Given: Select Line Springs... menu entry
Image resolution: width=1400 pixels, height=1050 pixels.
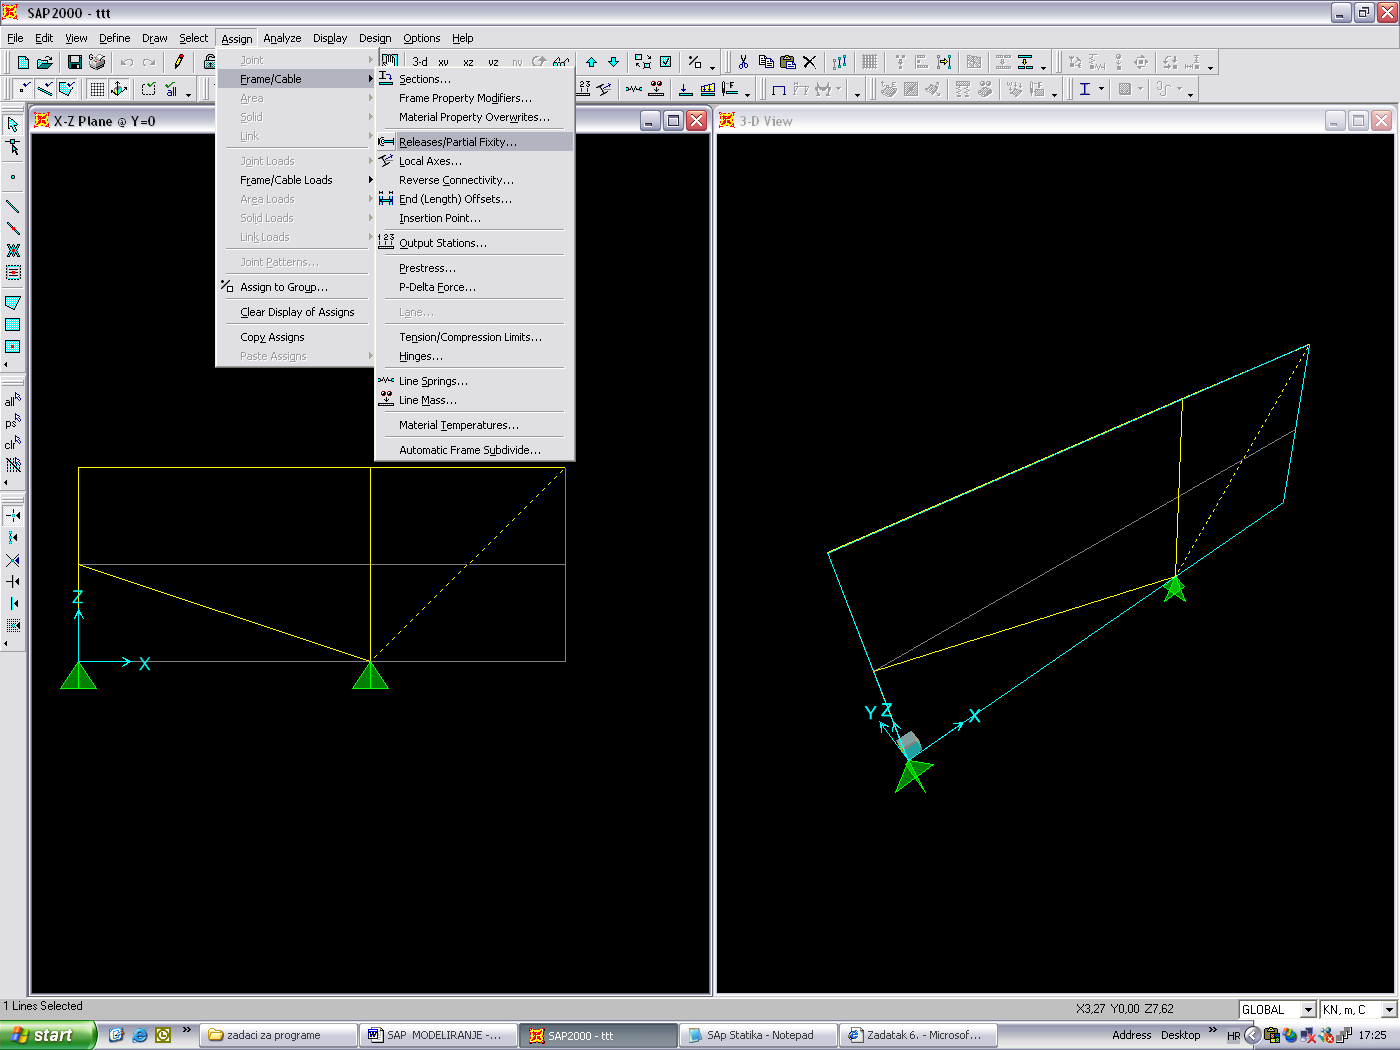Looking at the screenshot, I should 474,381.
